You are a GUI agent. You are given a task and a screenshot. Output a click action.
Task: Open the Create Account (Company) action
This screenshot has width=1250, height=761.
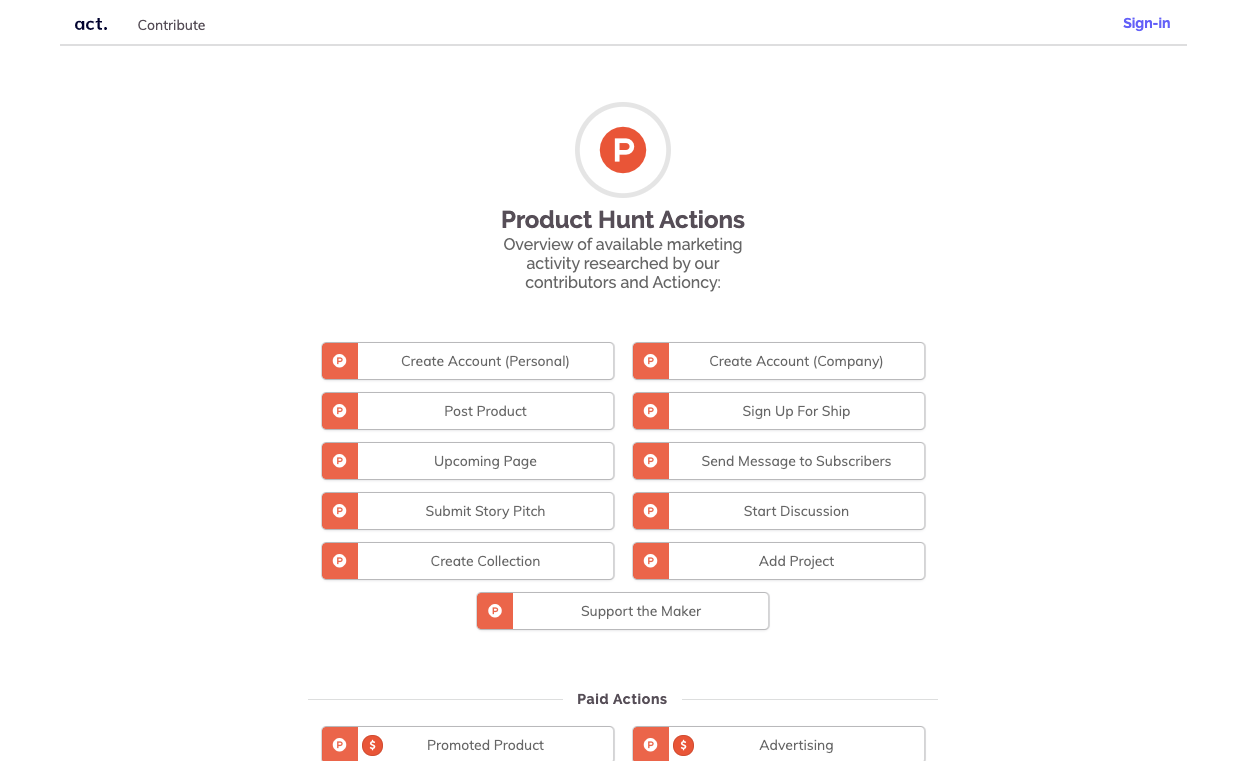pyautogui.click(x=796, y=361)
